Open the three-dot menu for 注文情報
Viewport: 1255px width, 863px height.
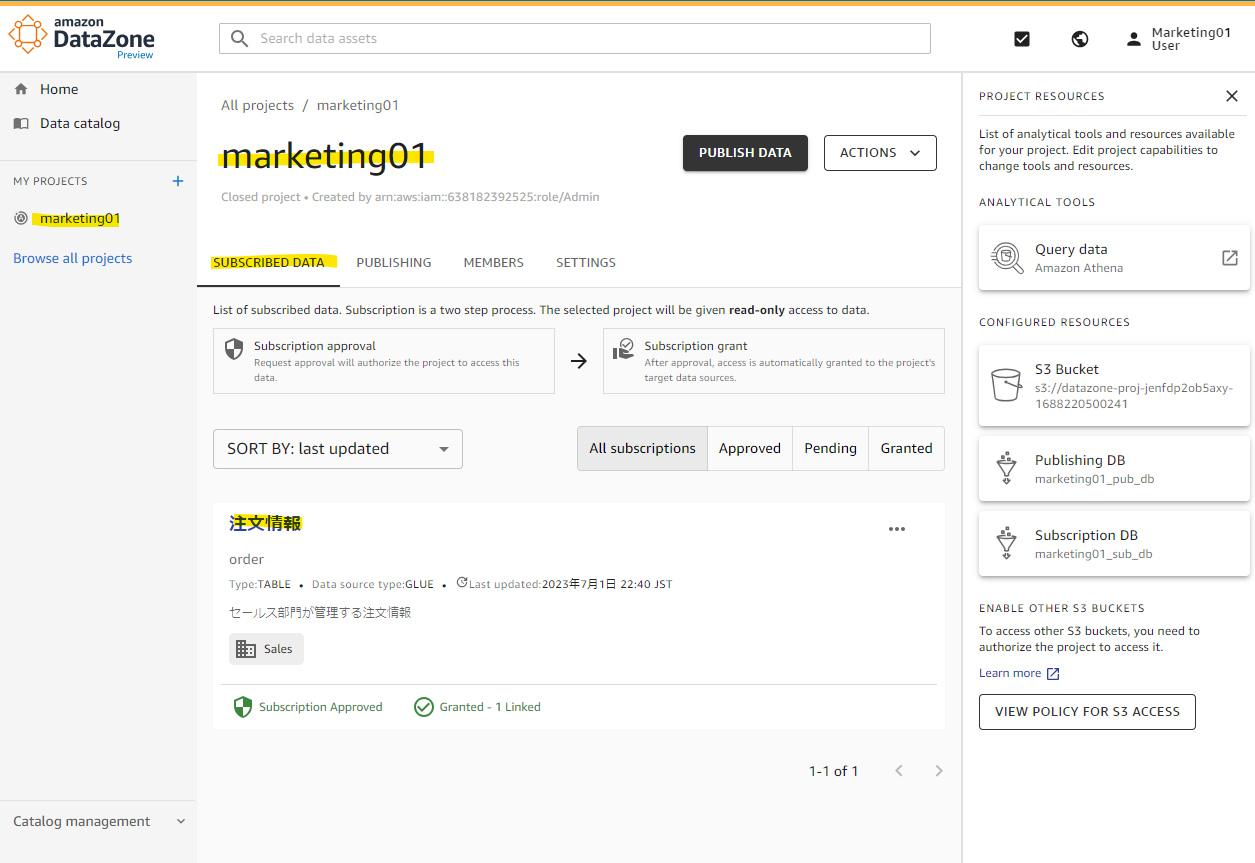(897, 529)
